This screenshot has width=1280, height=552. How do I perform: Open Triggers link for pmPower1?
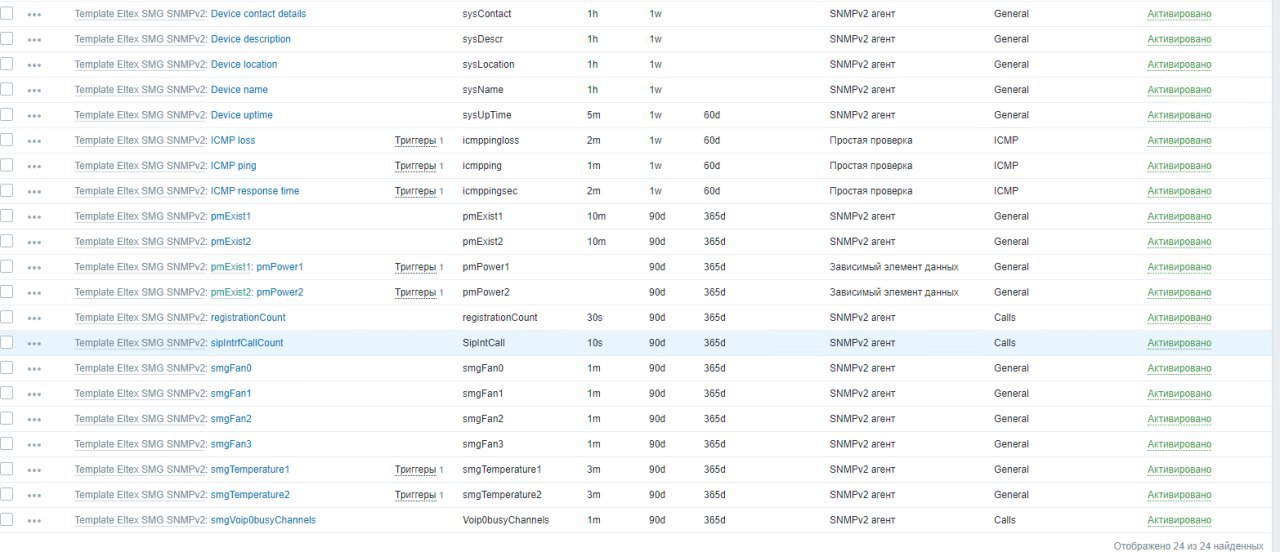coord(415,267)
